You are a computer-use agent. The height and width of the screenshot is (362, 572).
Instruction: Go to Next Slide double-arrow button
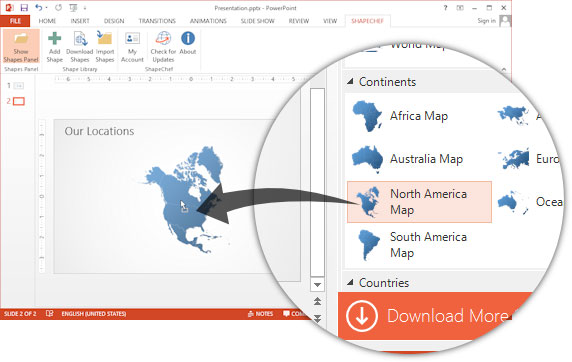click(317, 319)
